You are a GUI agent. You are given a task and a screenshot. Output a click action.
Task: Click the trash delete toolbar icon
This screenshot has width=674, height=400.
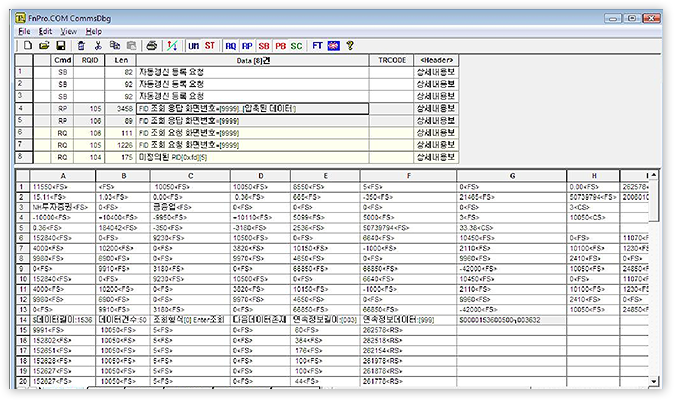81,46
